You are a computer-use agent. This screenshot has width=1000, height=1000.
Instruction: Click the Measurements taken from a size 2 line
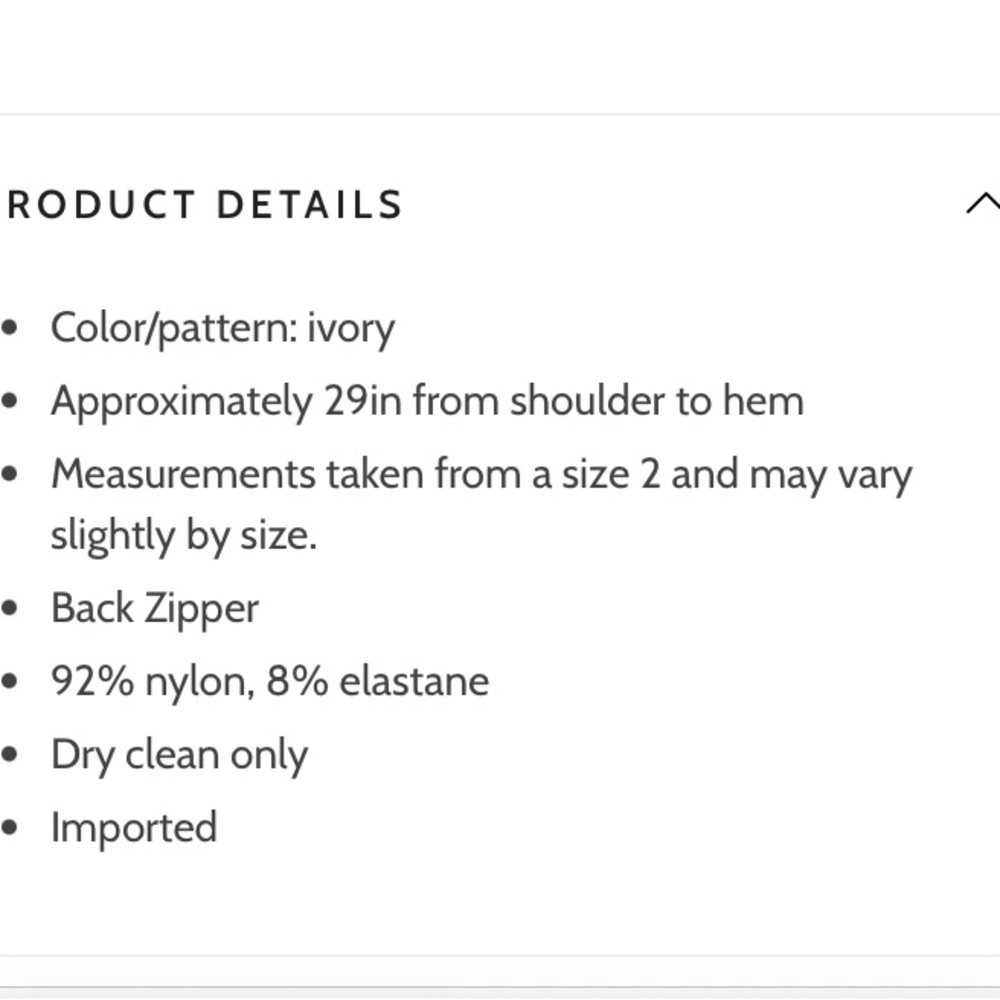pos(482,476)
